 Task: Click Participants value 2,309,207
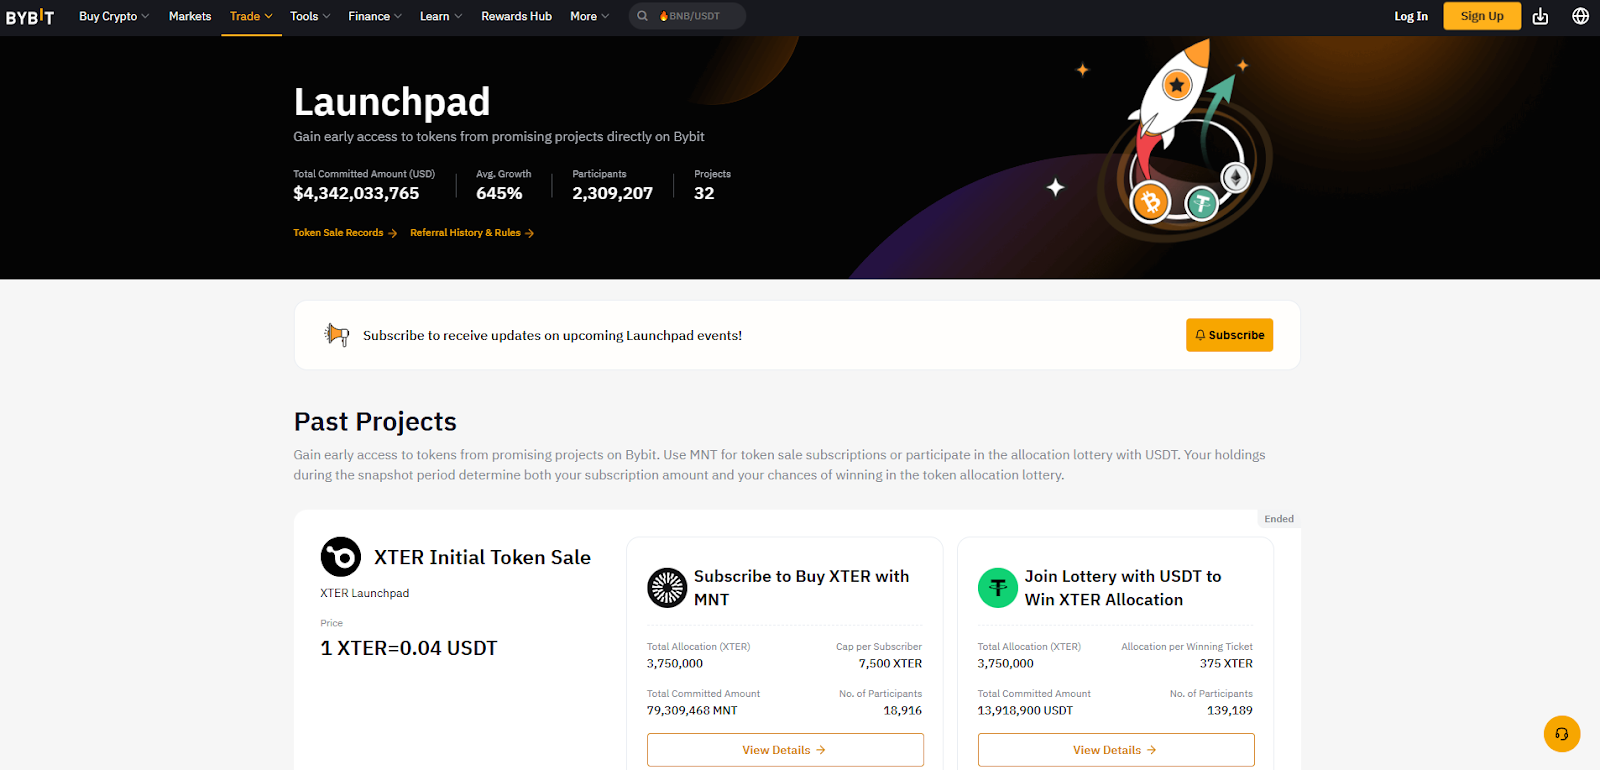[x=612, y=193]
